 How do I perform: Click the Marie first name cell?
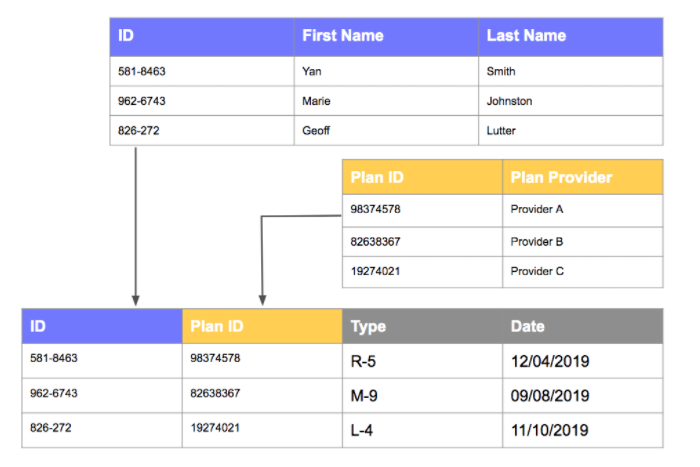[316, 101]
